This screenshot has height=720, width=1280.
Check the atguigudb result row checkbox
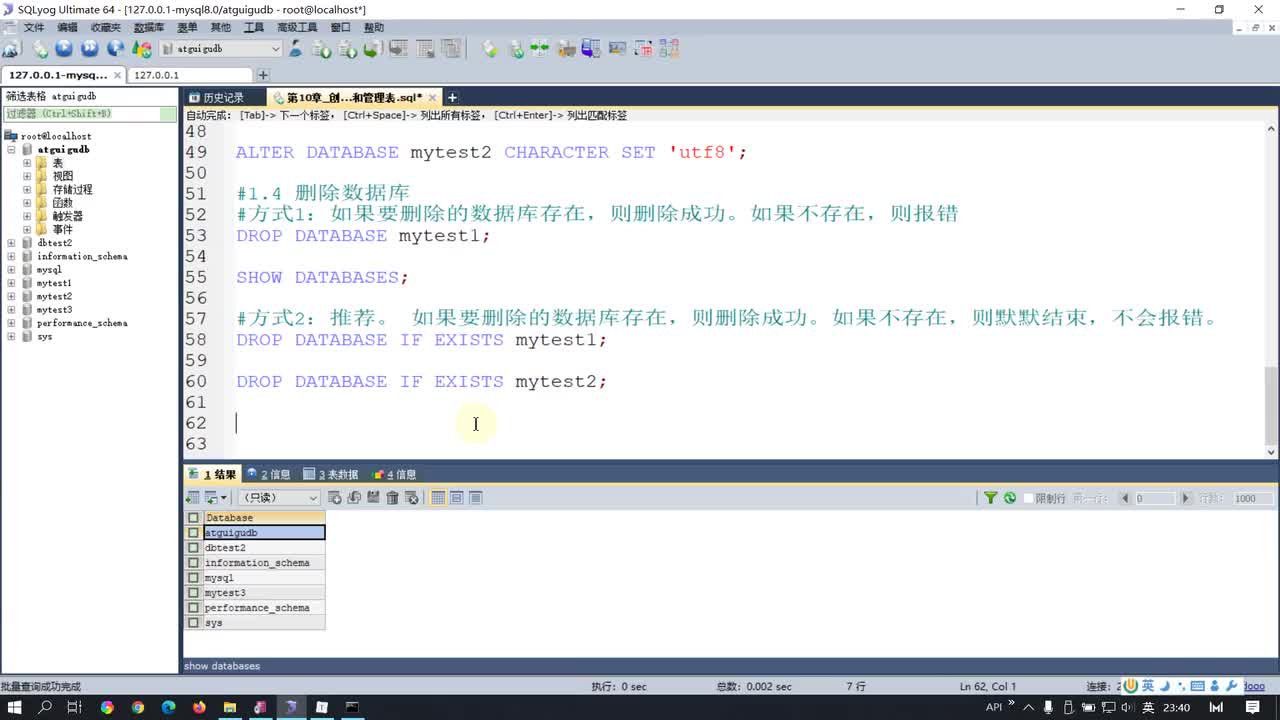[193, 533]
